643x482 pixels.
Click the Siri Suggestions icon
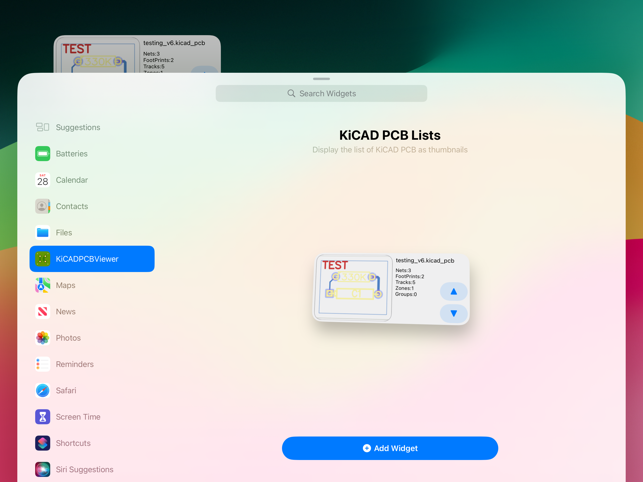coord(43,469)
